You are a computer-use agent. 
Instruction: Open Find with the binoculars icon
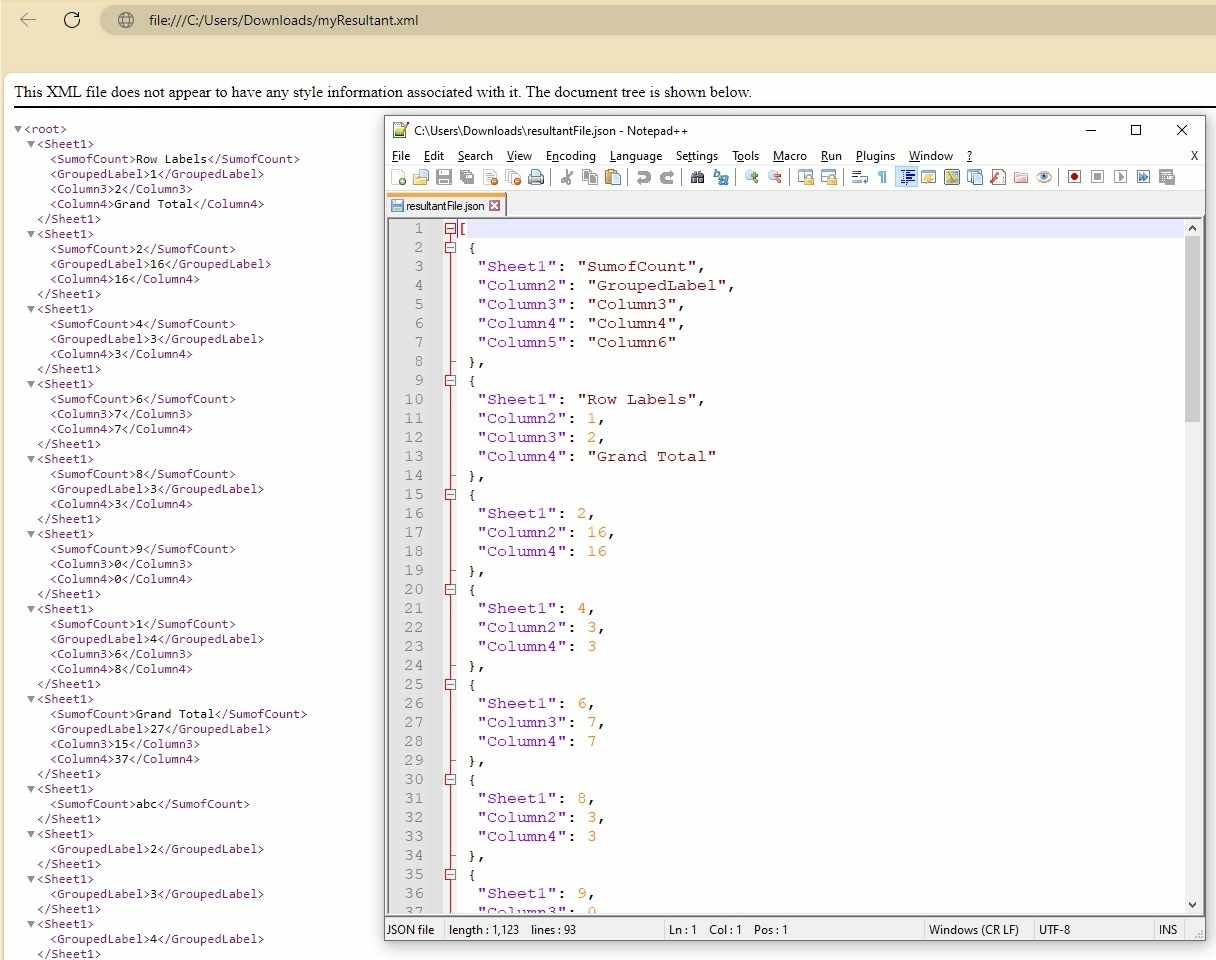coord(697,178)
